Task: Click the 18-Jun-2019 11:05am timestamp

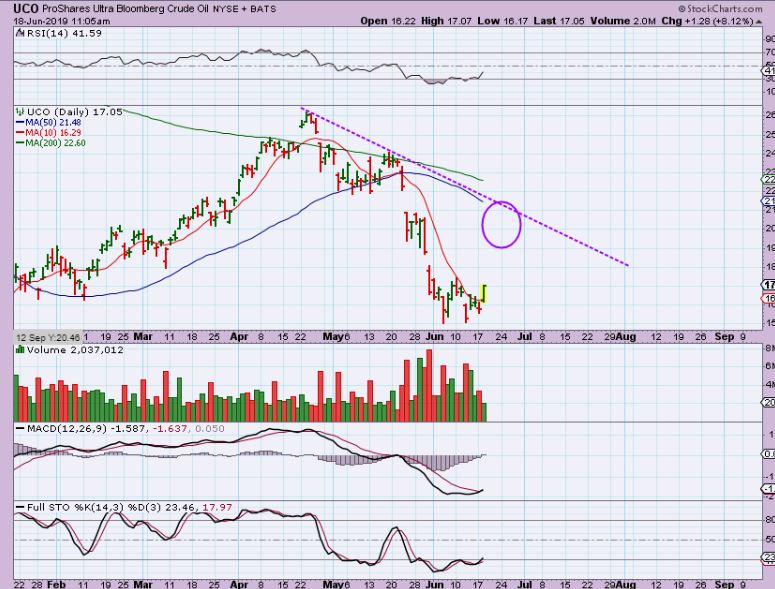Action: pos(62,21)
